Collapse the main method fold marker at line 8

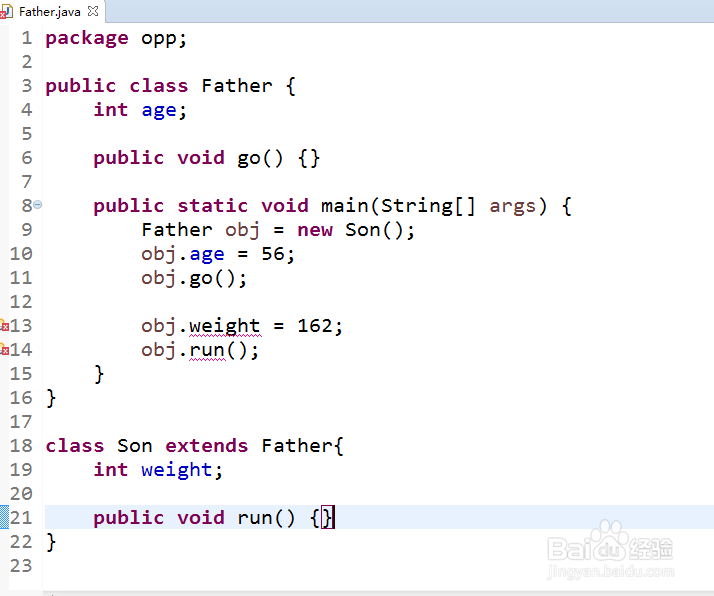(x=38, y=205)
